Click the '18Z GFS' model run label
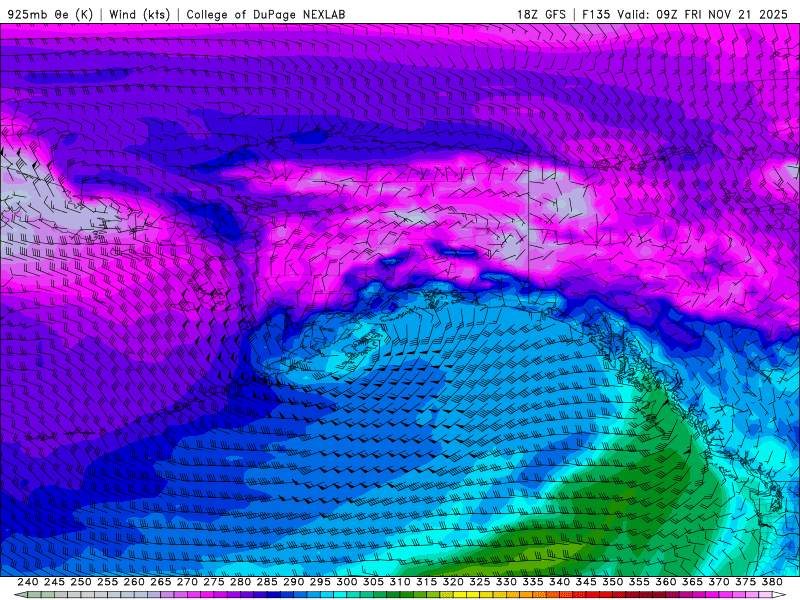 (x=541, y=14)
